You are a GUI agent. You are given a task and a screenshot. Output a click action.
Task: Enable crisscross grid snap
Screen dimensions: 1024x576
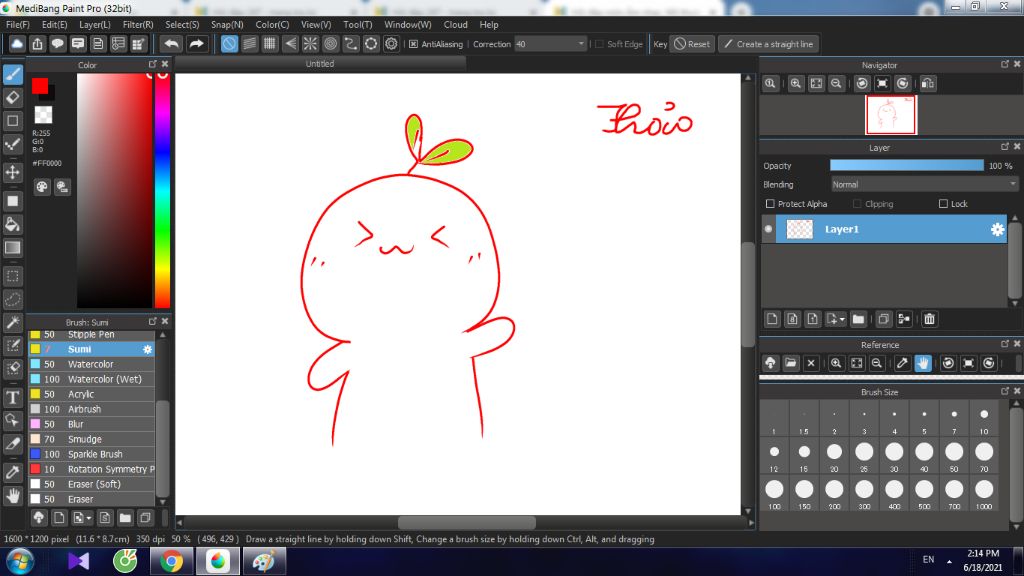coord(270,44)
